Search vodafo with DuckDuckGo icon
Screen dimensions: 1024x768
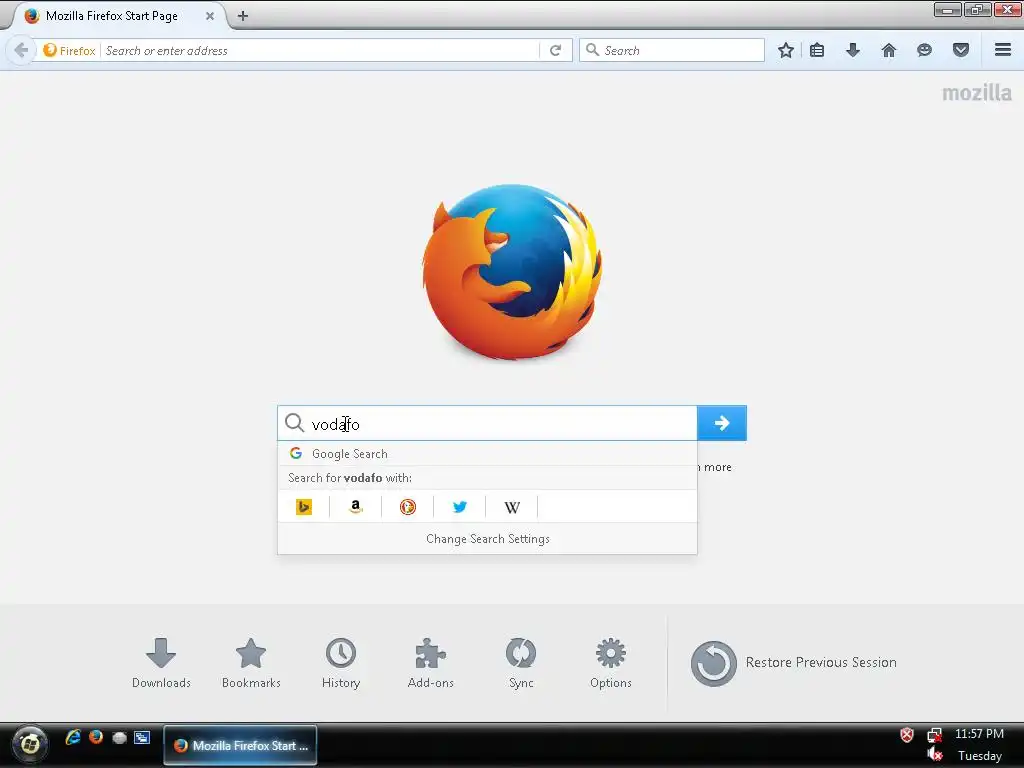pos(408,507)
